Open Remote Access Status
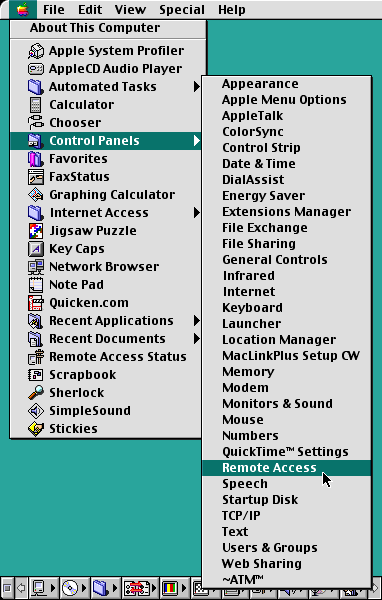The image size is (382, 600). coord(106,356)
